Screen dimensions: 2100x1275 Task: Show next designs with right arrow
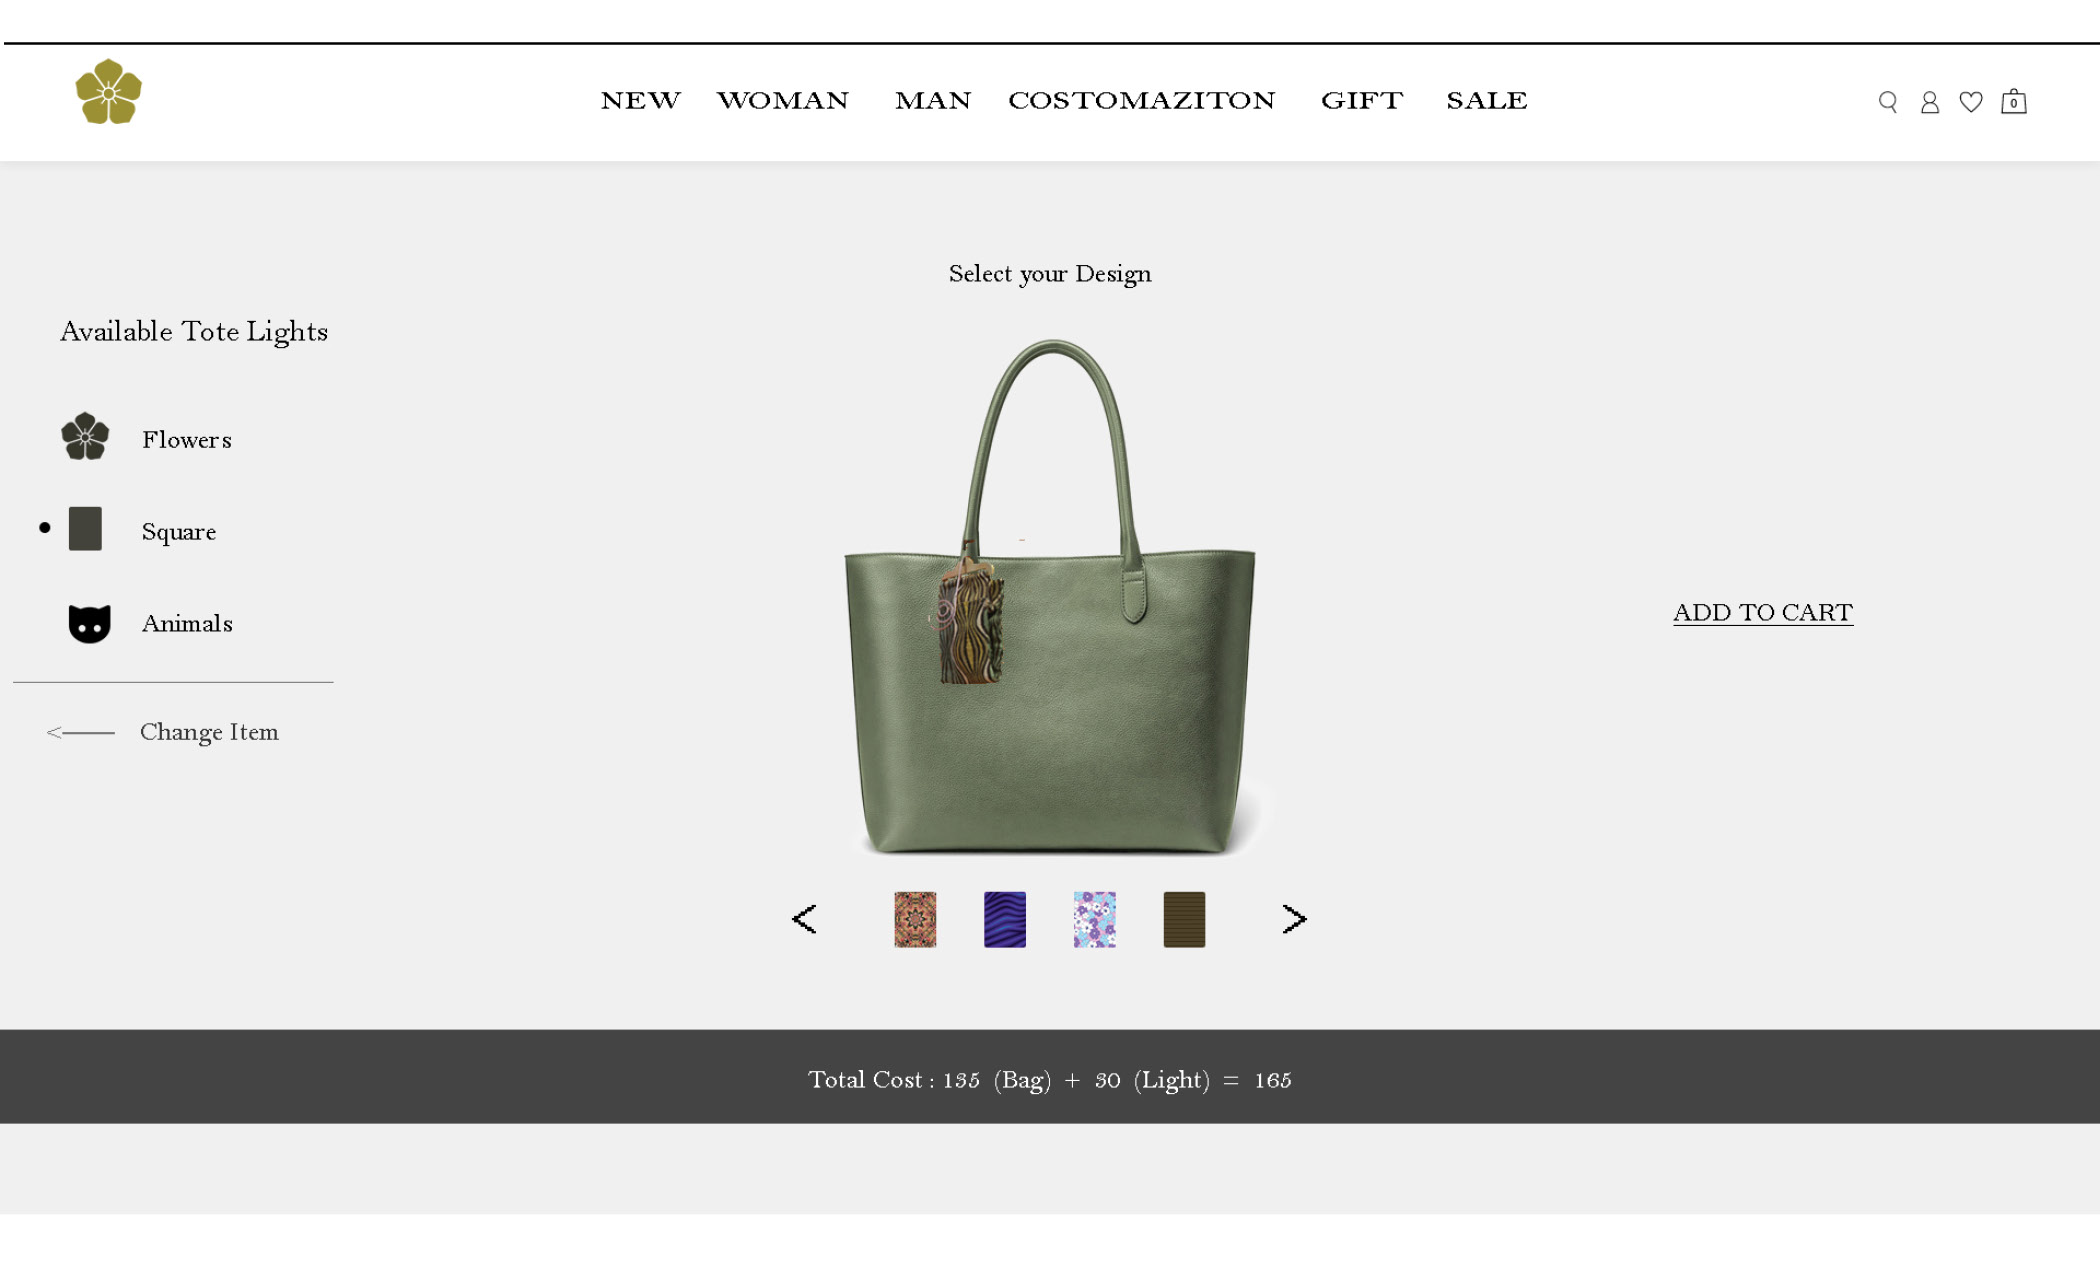click(1294, 919)
